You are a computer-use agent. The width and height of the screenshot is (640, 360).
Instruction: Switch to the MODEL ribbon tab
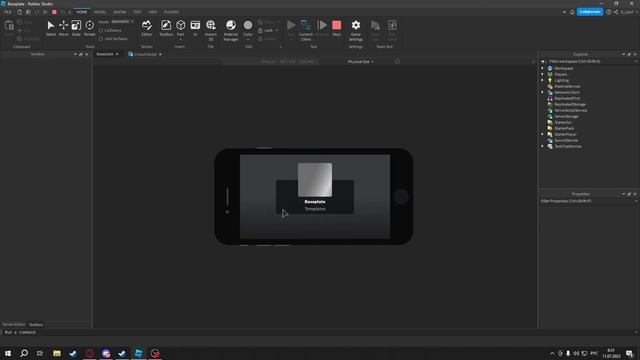coord(100,12)
